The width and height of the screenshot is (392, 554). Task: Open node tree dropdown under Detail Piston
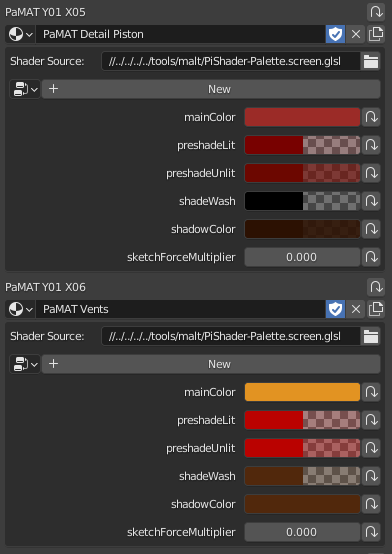tap(25, 89)
